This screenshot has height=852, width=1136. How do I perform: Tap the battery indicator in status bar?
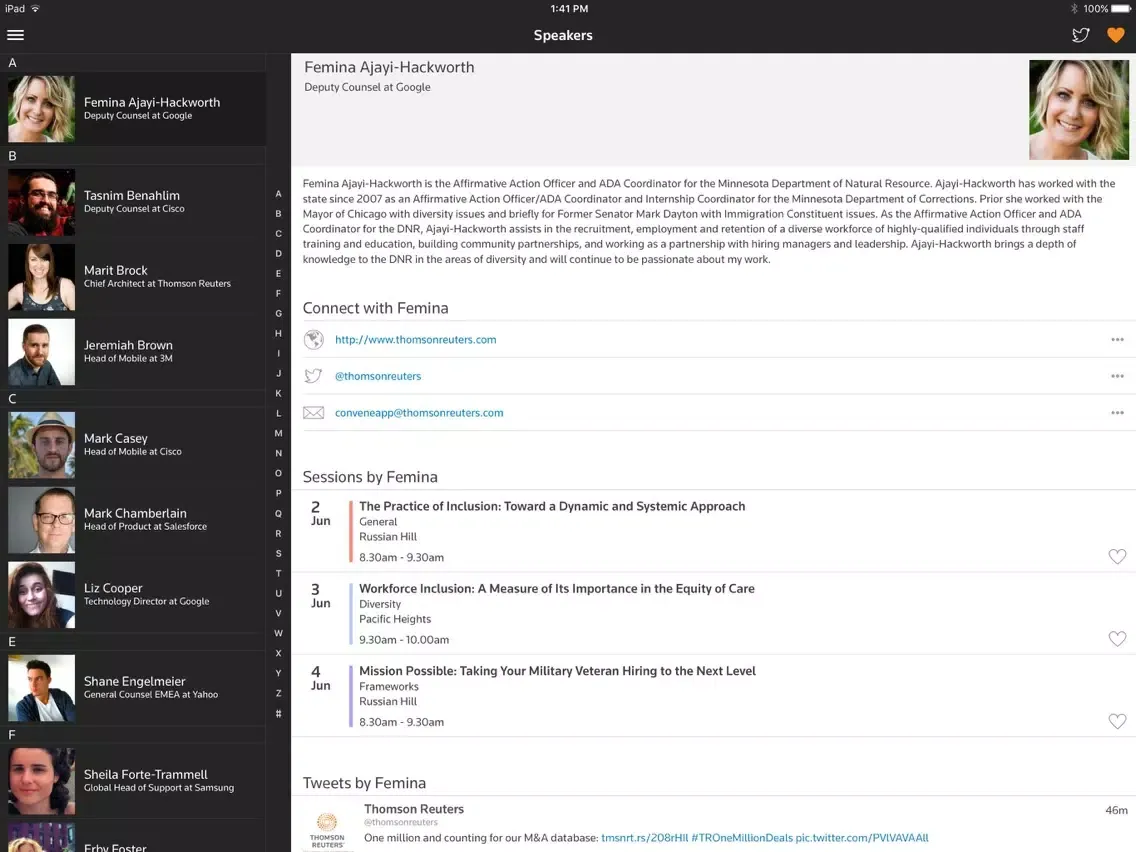pyautogui.click(x=1121, y=9)
